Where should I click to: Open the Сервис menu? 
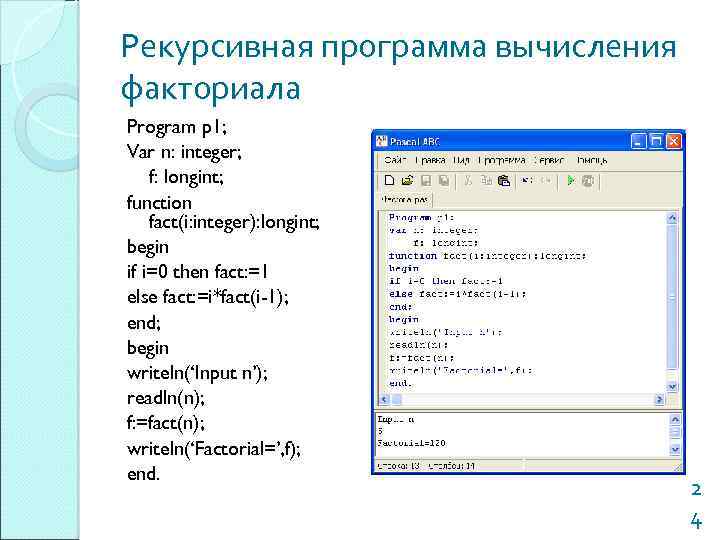pos(549,160)
